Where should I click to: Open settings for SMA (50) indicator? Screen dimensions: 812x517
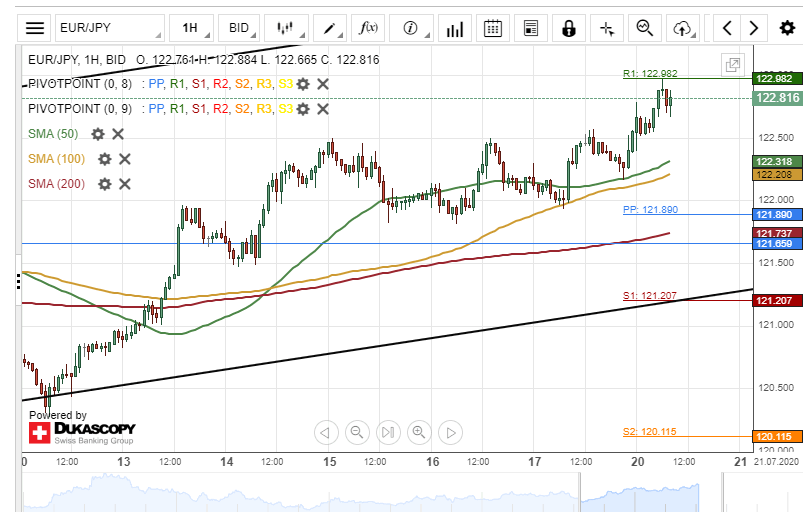(x=98, y=134)
